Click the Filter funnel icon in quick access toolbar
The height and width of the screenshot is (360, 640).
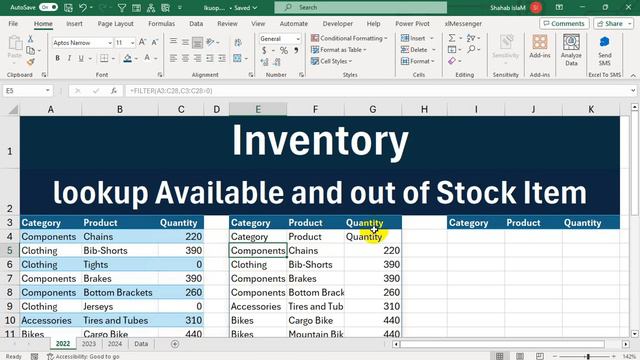point(122,7)
